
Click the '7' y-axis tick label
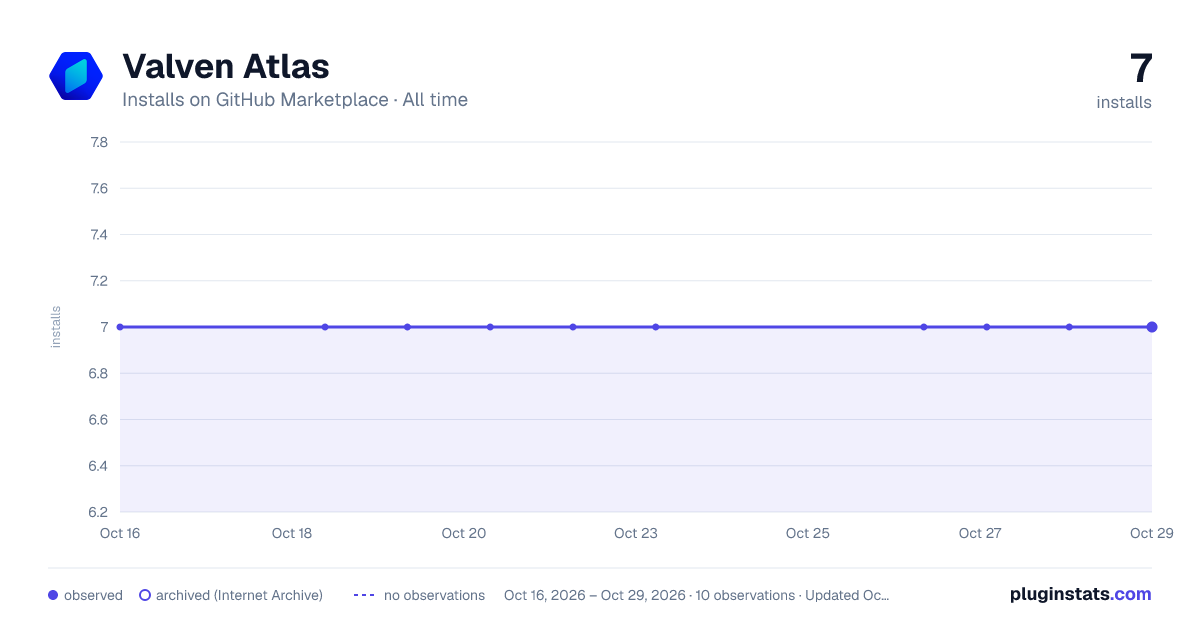104,327
